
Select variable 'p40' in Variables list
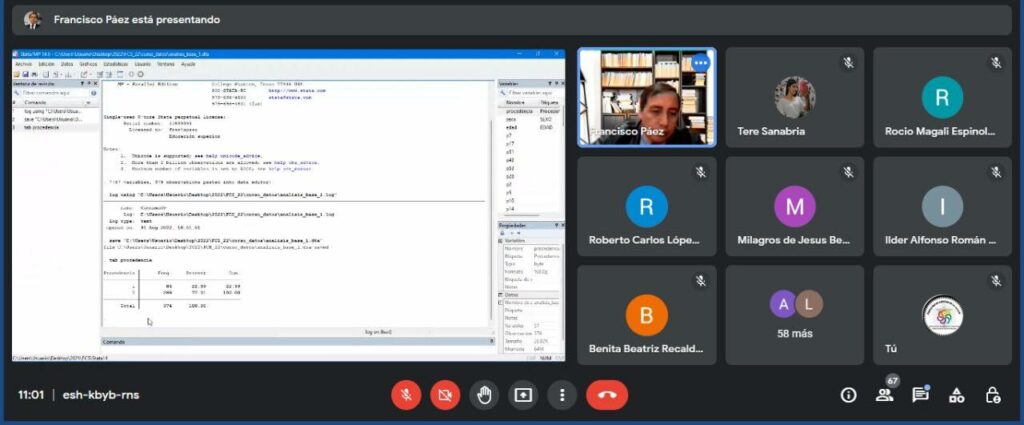(530, 160)
